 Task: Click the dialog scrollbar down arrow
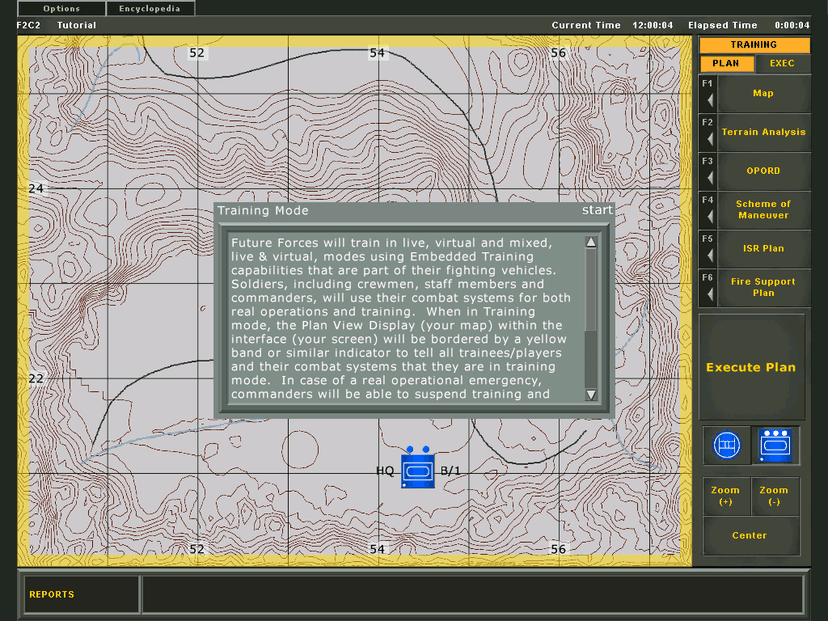click(591, 394)
